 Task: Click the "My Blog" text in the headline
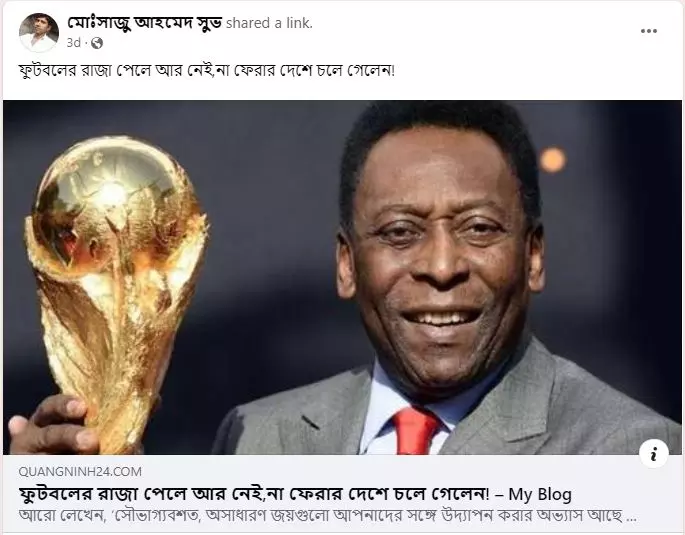click(x=540, y=494)
